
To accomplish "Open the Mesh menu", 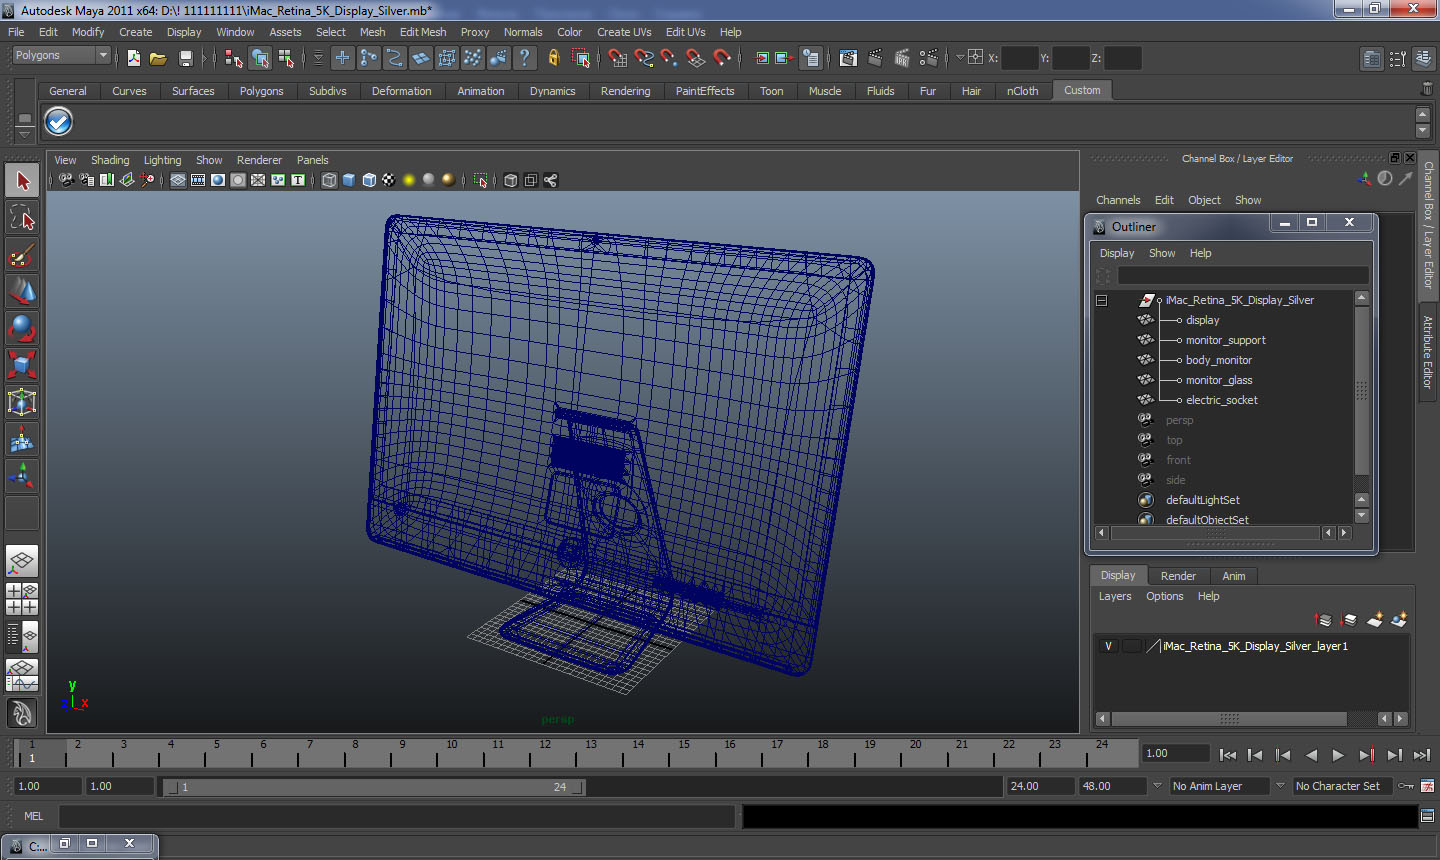I will pos(372,32).
